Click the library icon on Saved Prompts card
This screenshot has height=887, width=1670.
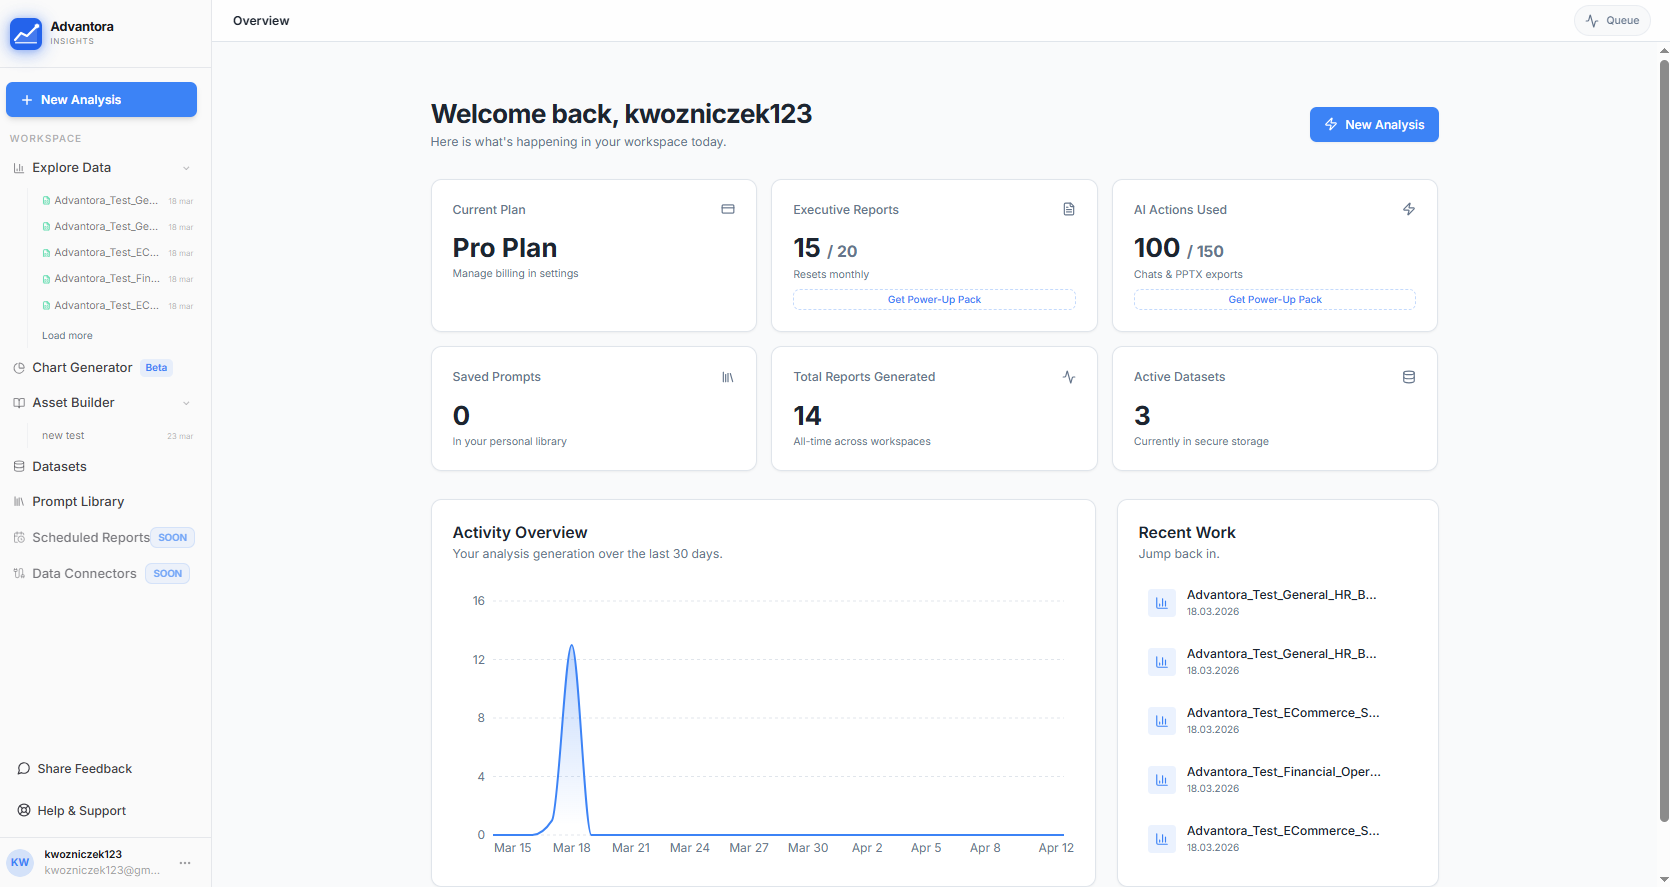coord(728,377)
